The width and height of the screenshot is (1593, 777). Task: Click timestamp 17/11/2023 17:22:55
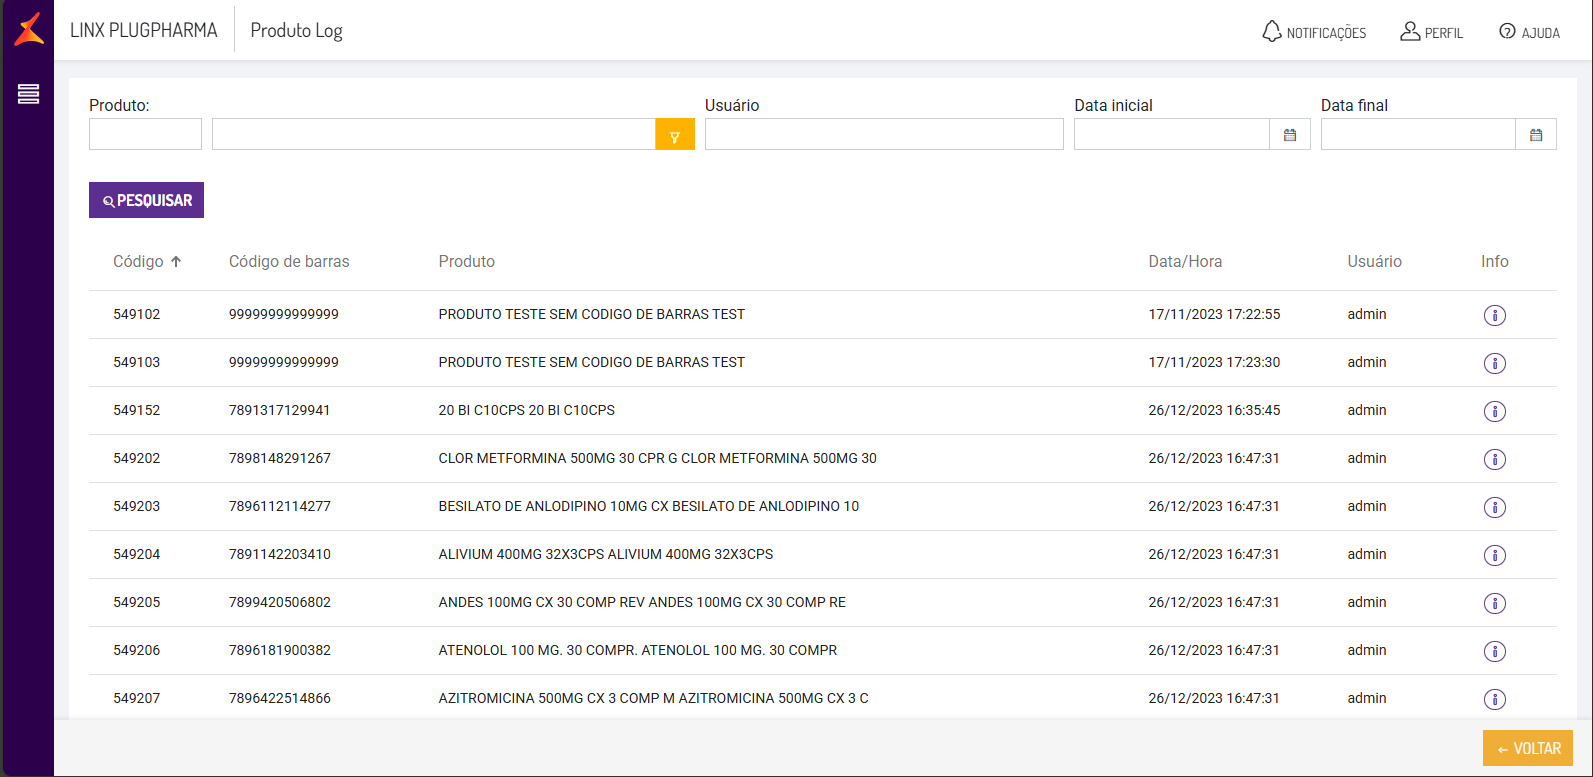coord(1214,314)
